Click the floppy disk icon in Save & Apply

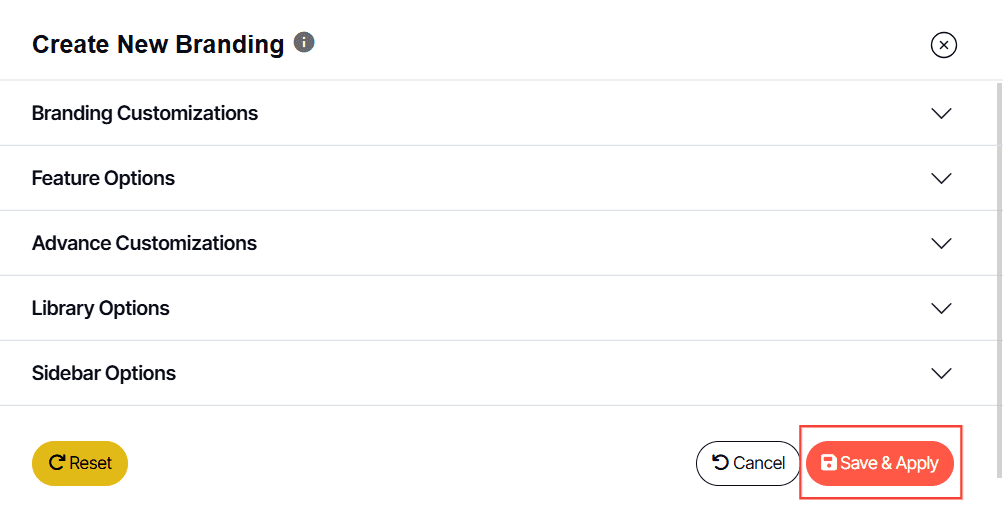click(x=829, y=463)
